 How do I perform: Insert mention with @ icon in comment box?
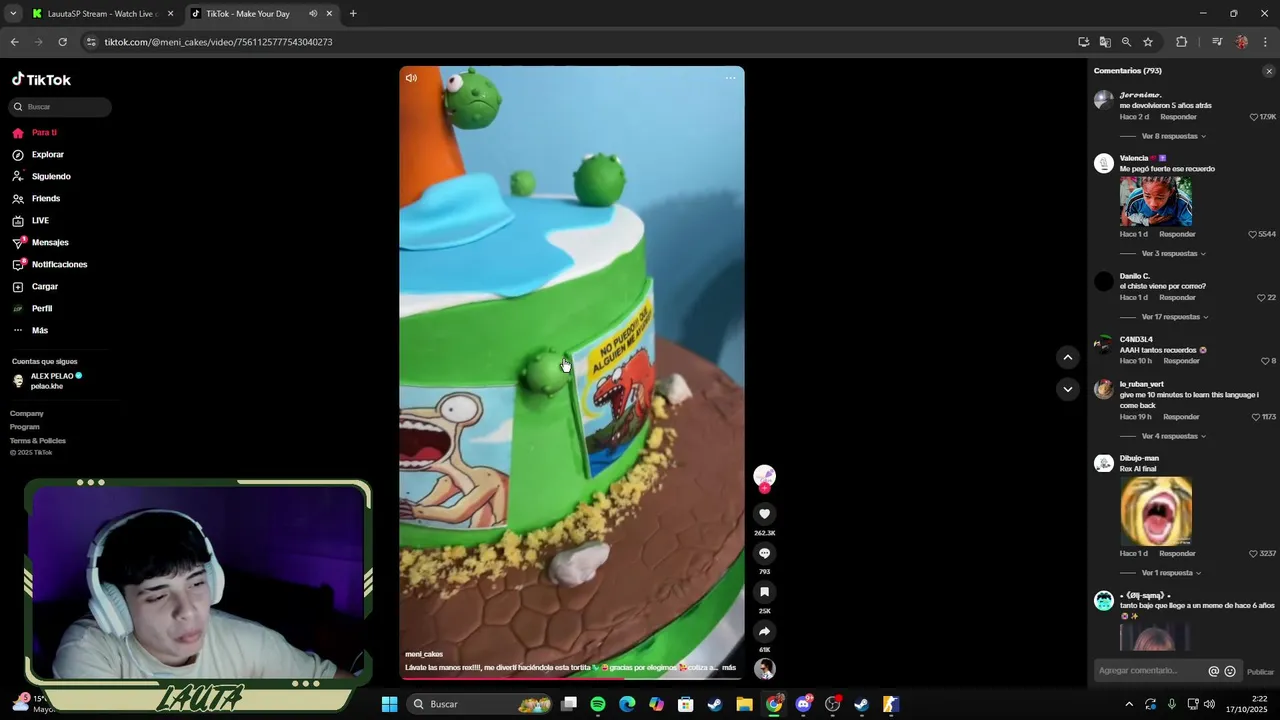pyautogui.click(x=1214, y=672)
